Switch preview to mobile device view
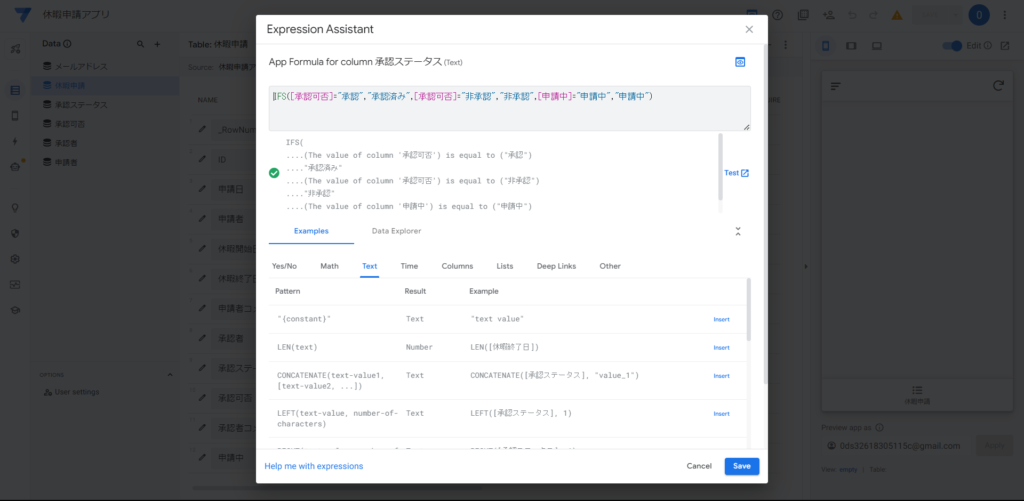 pos(825,46)
